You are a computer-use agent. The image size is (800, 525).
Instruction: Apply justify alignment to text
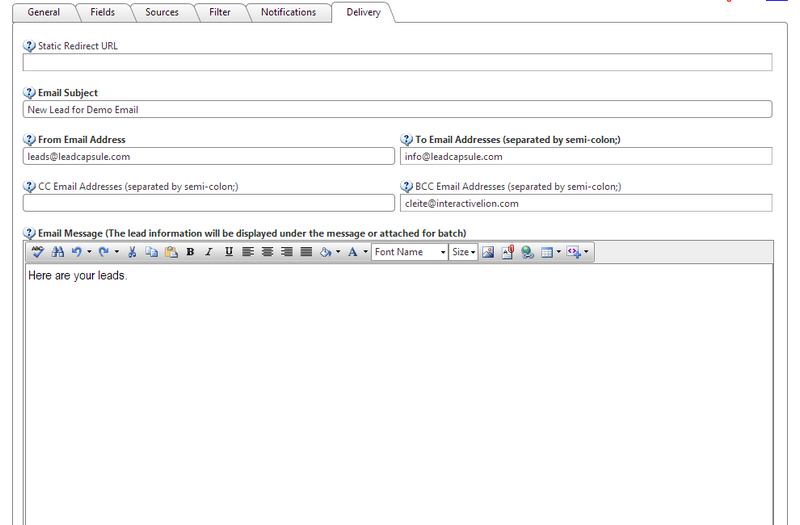click(306, 252)
